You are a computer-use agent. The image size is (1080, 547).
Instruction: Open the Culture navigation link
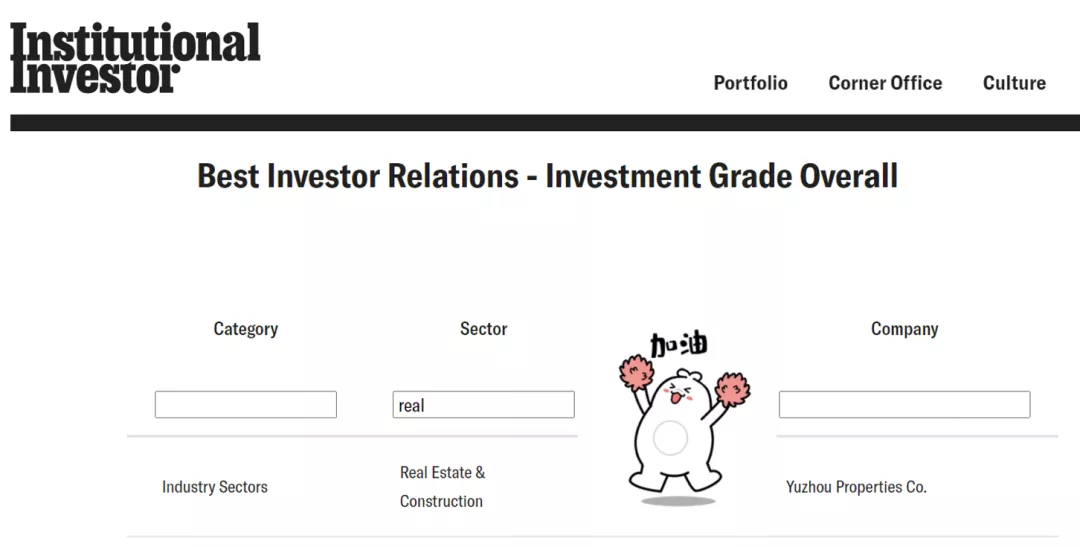pos(1014,83)
